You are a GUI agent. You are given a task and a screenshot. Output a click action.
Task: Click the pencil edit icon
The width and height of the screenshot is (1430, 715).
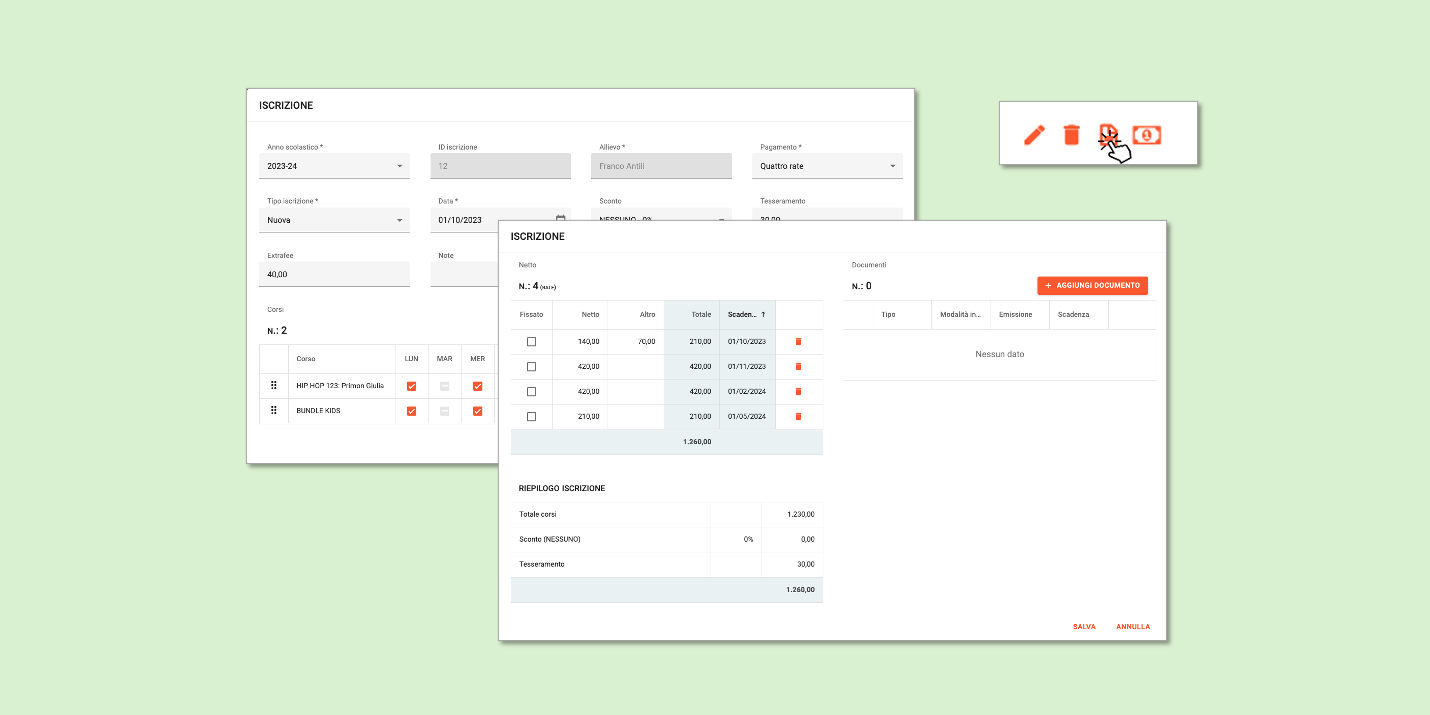click(1034, 135)
